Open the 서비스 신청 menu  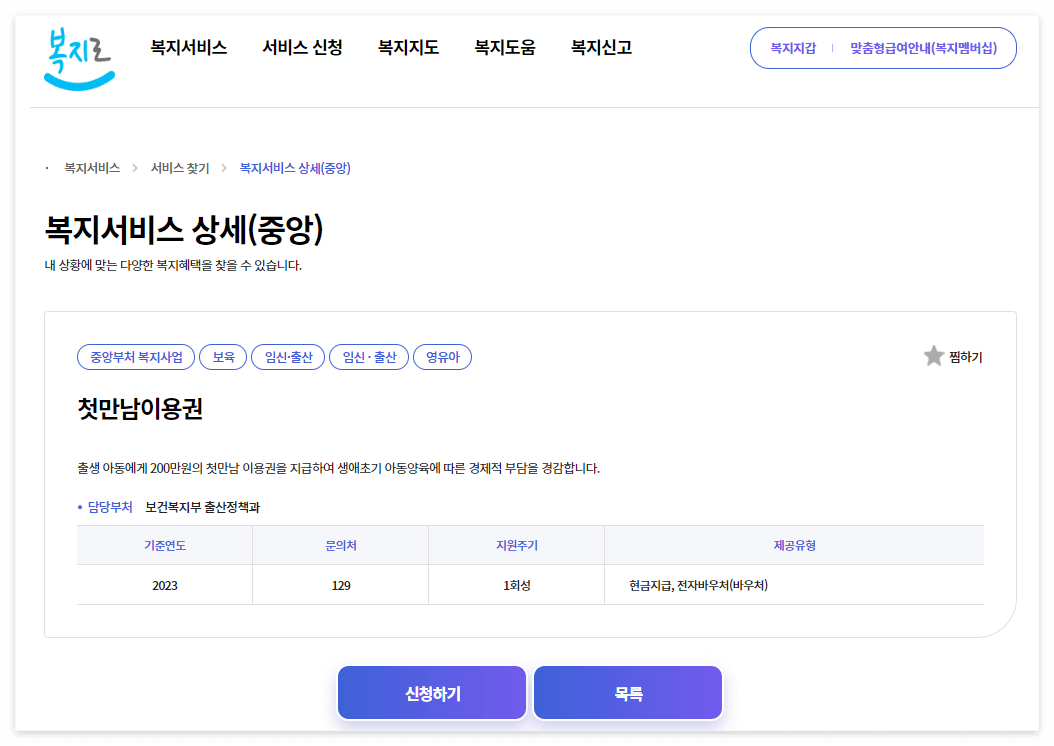click(x=303, y=47)
